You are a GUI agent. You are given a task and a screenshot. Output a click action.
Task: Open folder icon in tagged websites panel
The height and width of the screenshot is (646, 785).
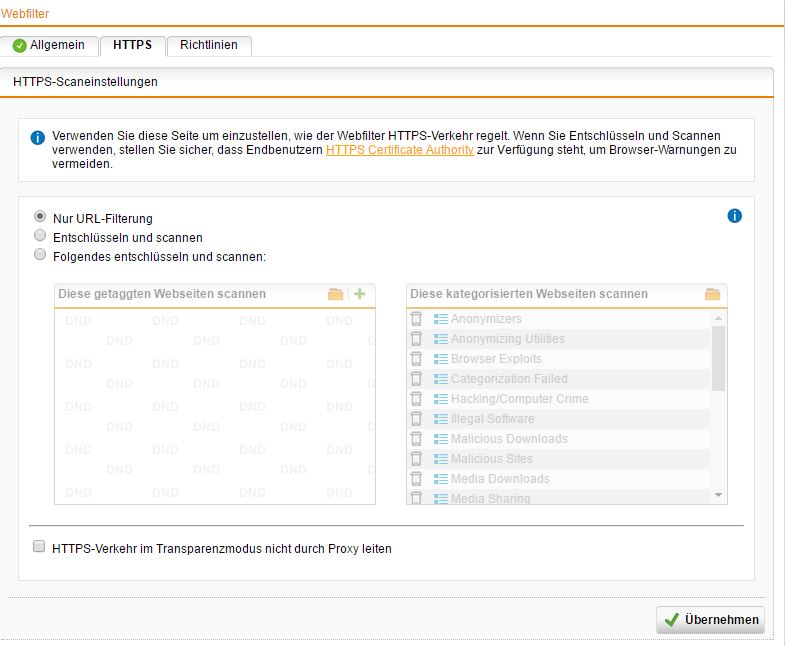336,294
